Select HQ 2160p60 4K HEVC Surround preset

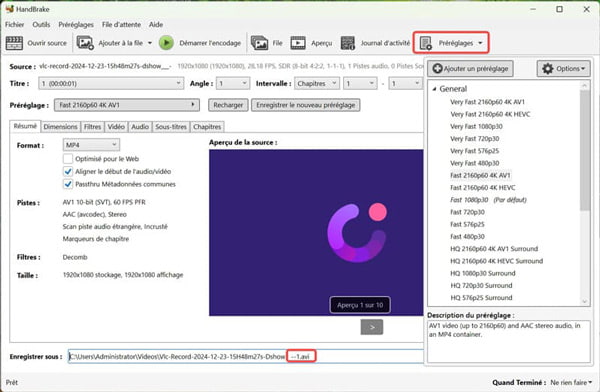497,261
